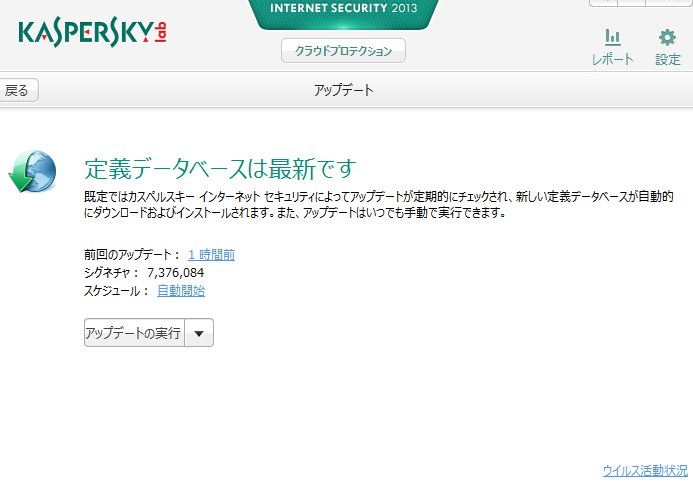The height and width of the screenshot is (487, 693).
Task: Go back with the 戻る button
Action: [x=18, y=91]
